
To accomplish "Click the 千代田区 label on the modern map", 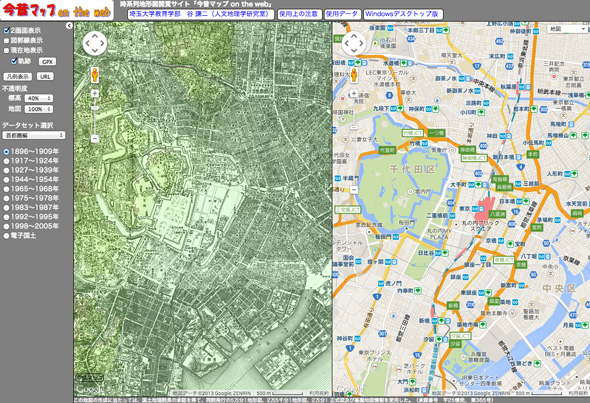I will point(412,169).
